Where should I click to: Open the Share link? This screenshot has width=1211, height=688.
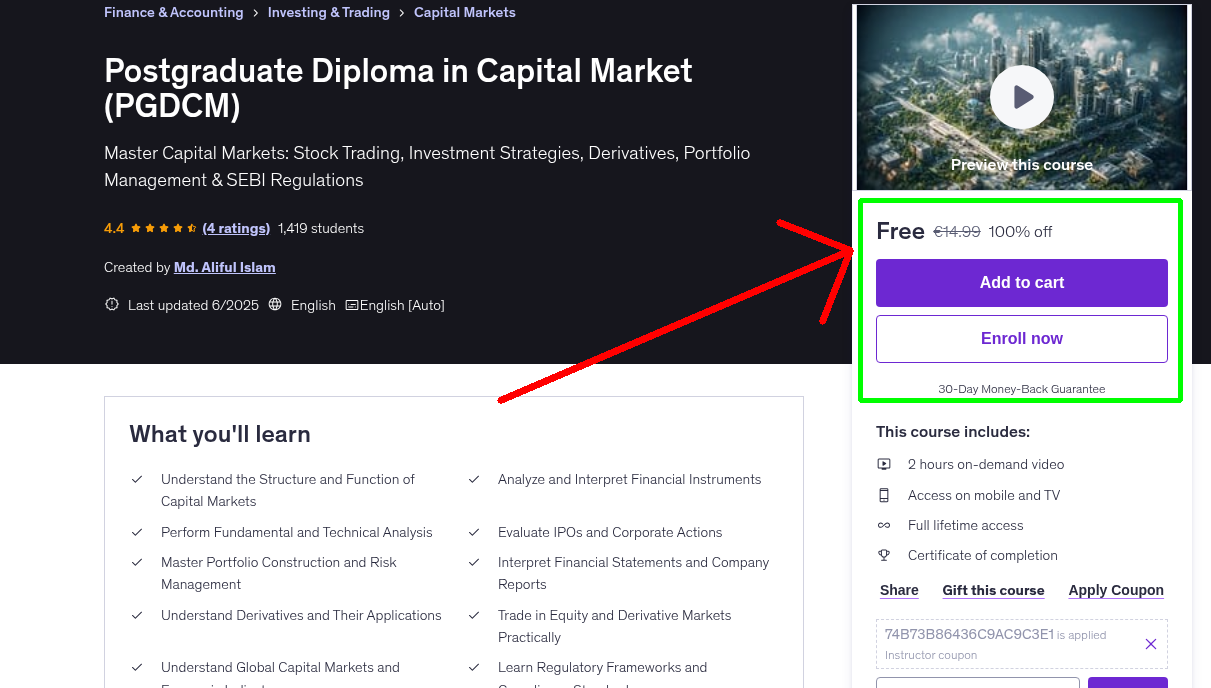pos(898,590)
